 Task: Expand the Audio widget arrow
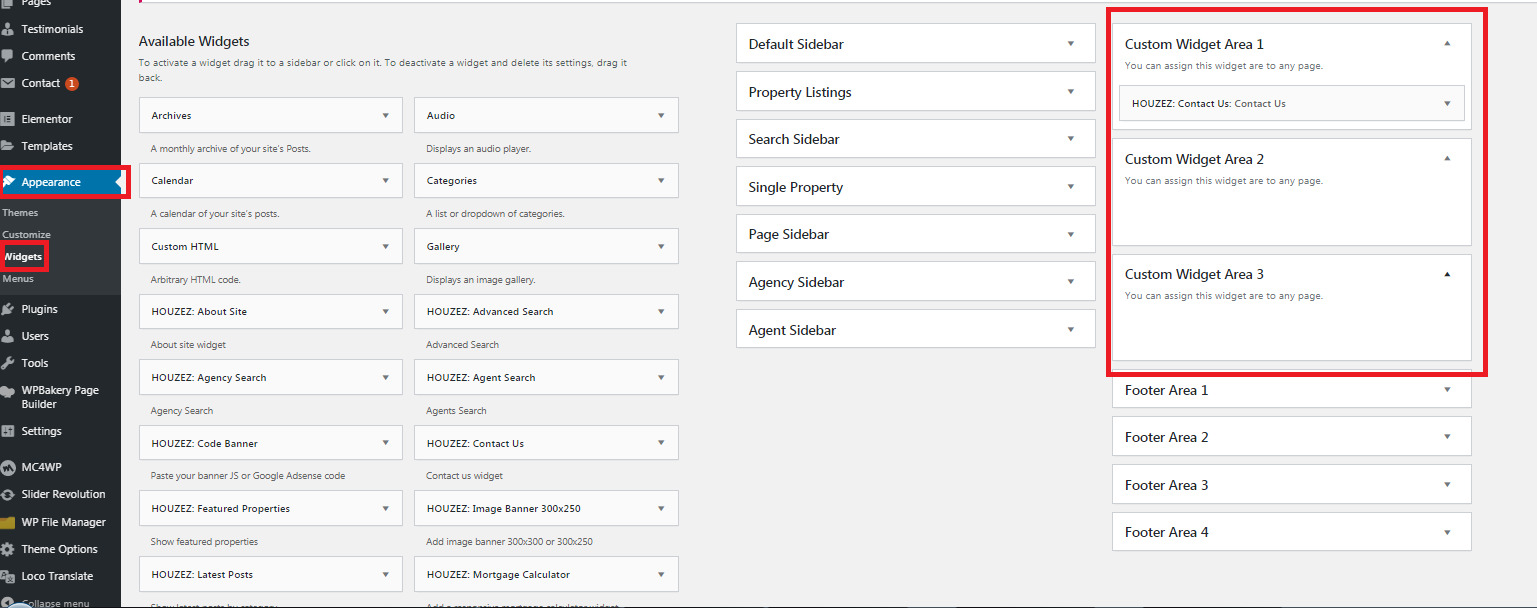tap(661, 116)
